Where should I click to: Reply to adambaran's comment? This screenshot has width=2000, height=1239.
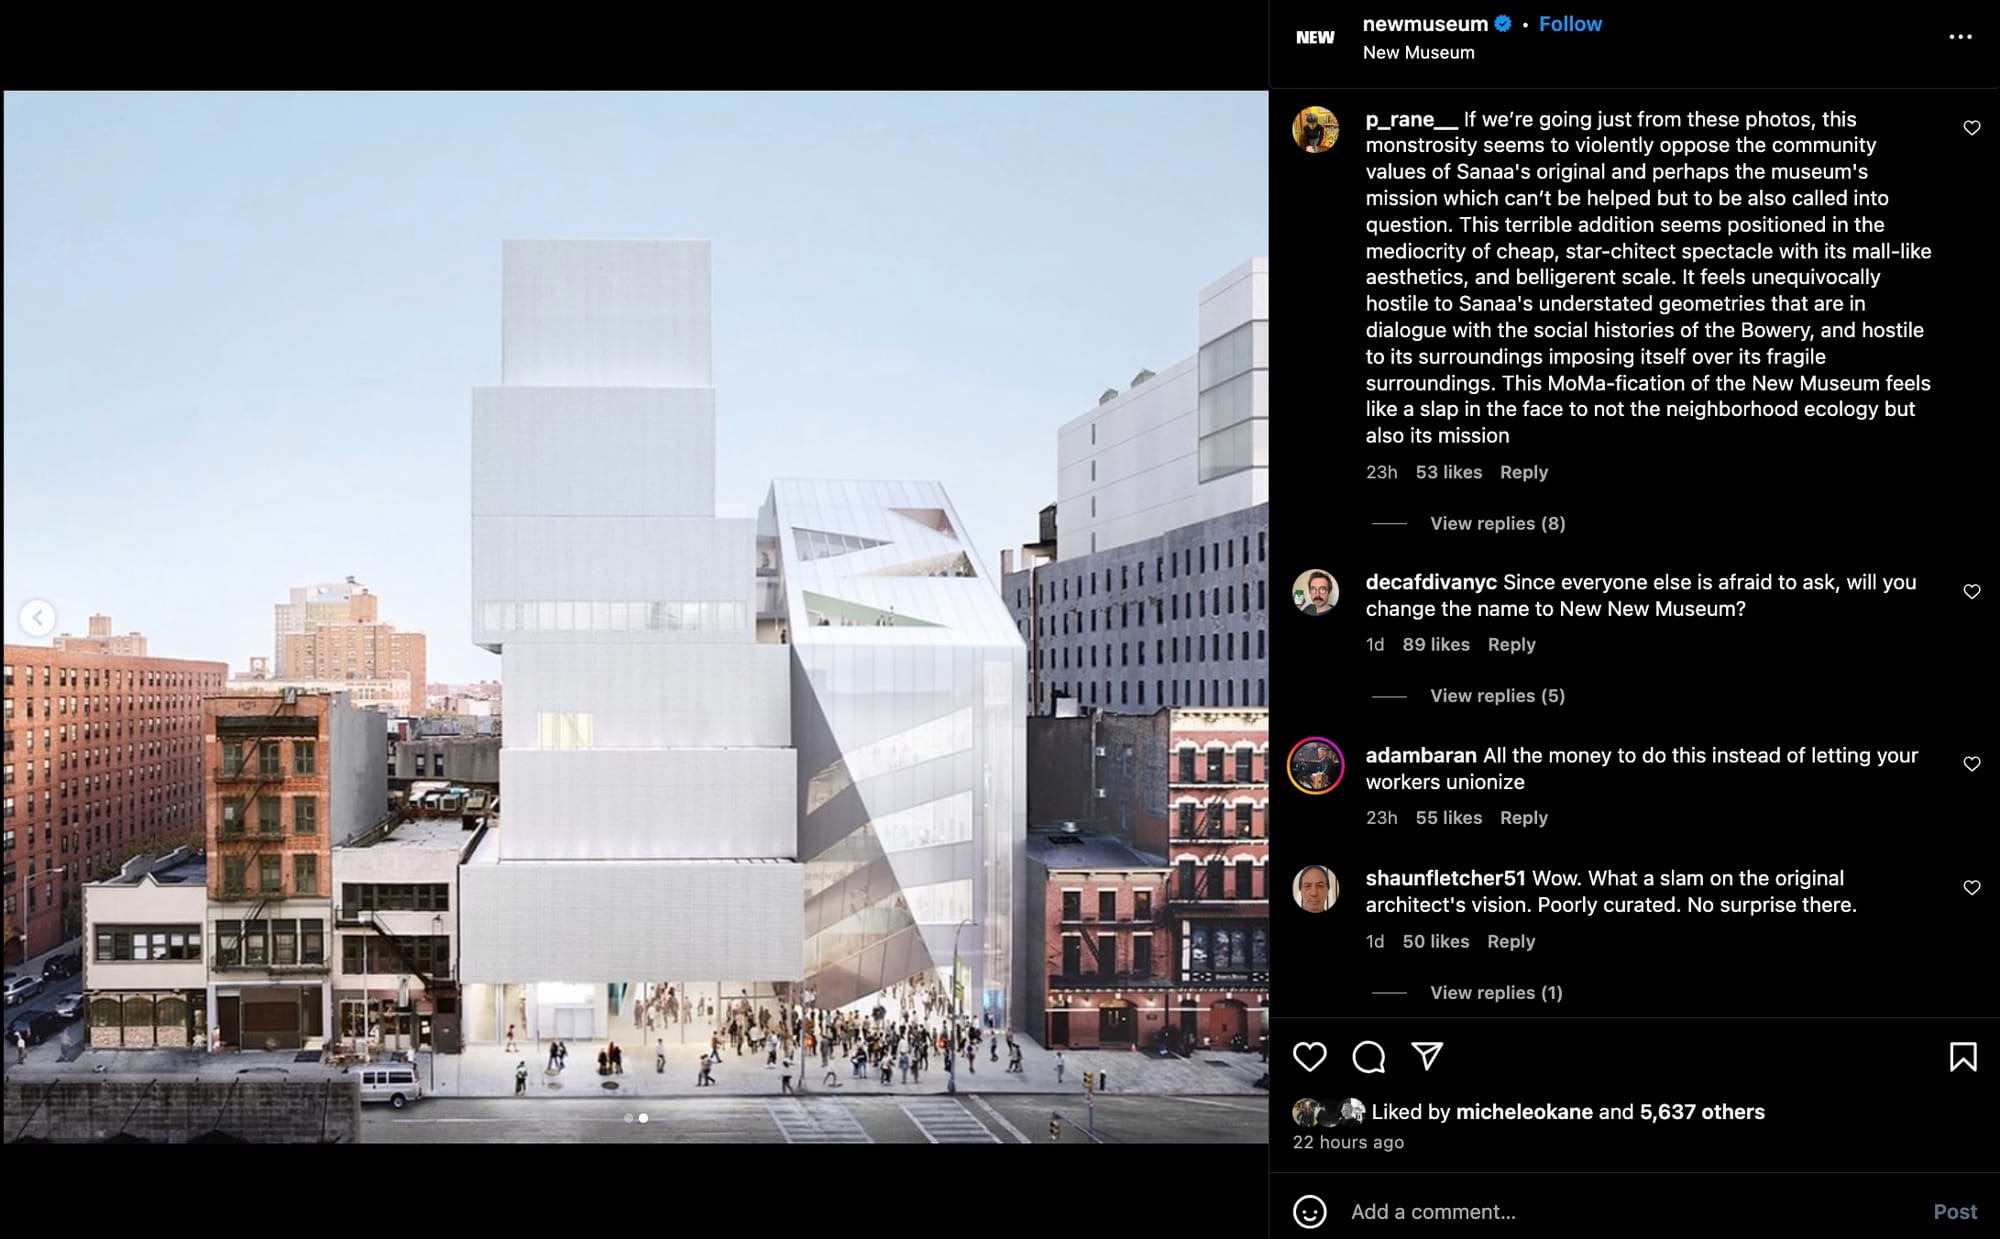pos(1523,818)
